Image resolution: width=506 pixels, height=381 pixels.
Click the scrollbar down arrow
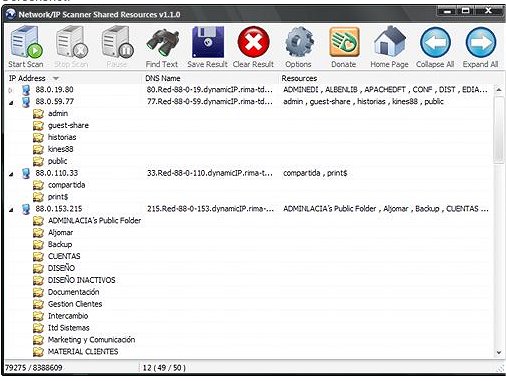(499, 352)
